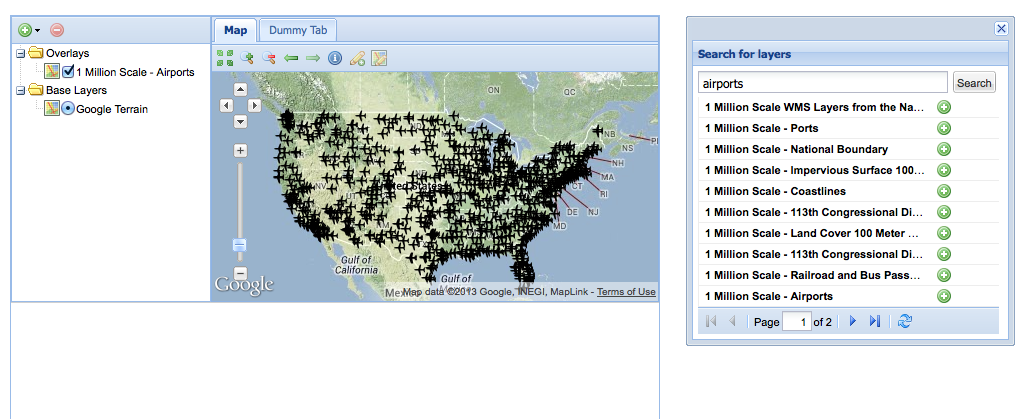Open the green add layers dropdown arrow
1025x419 pixels.
(x=38, y=31)
